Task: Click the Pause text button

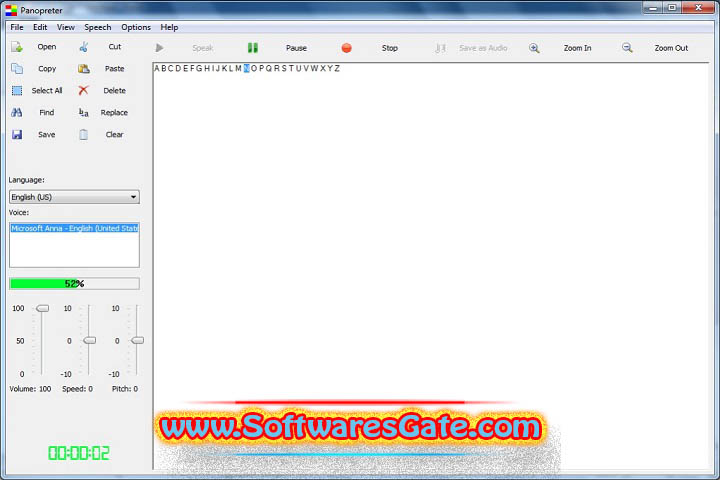Action: point(296,48)
